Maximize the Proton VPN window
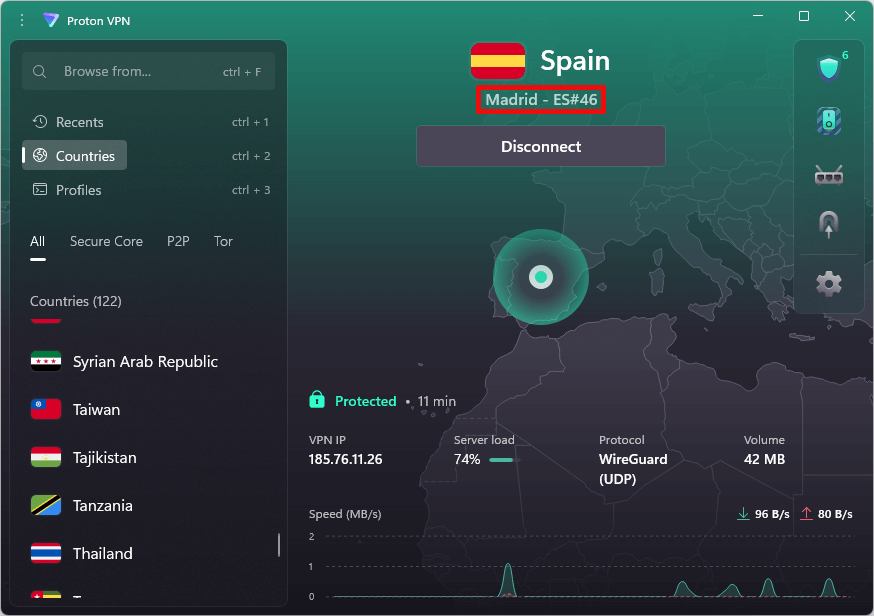874x616 pixels. click(x=804, y=16)
